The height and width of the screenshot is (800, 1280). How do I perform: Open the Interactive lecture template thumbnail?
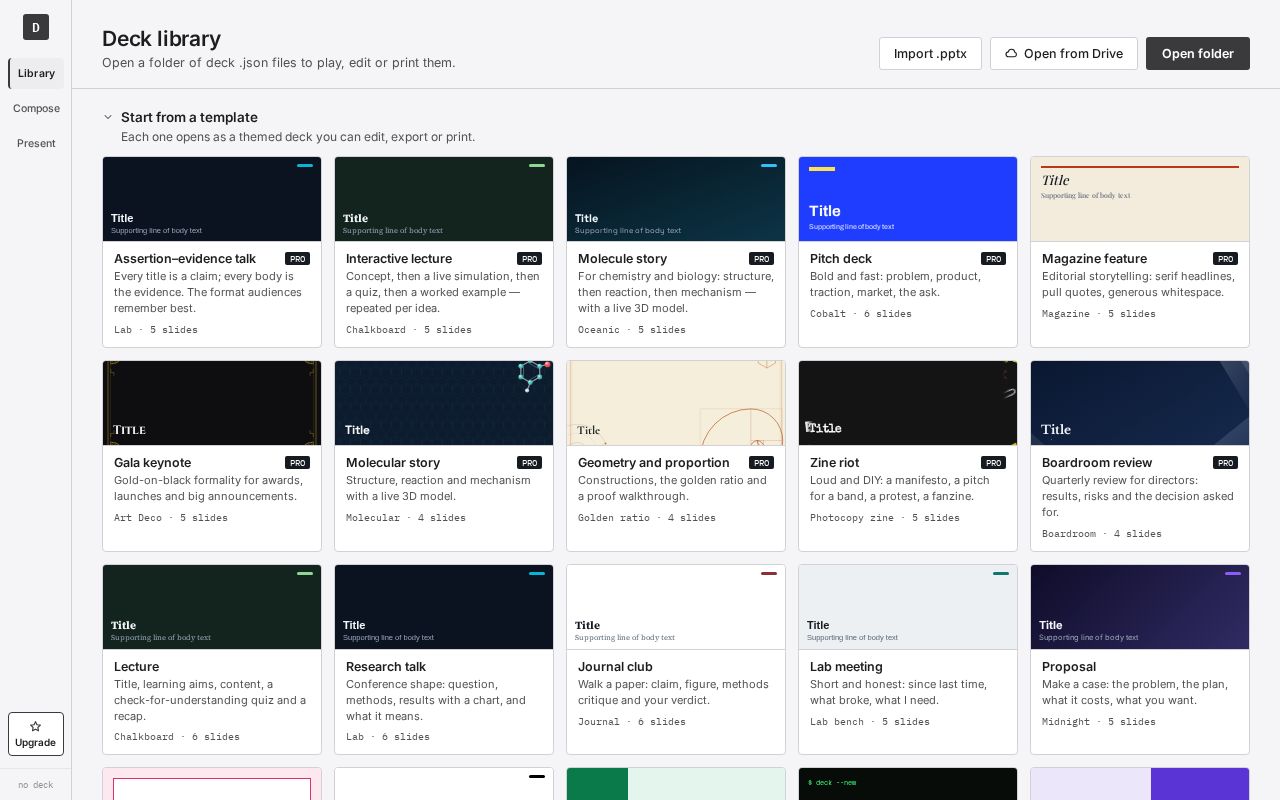[444, 199]
